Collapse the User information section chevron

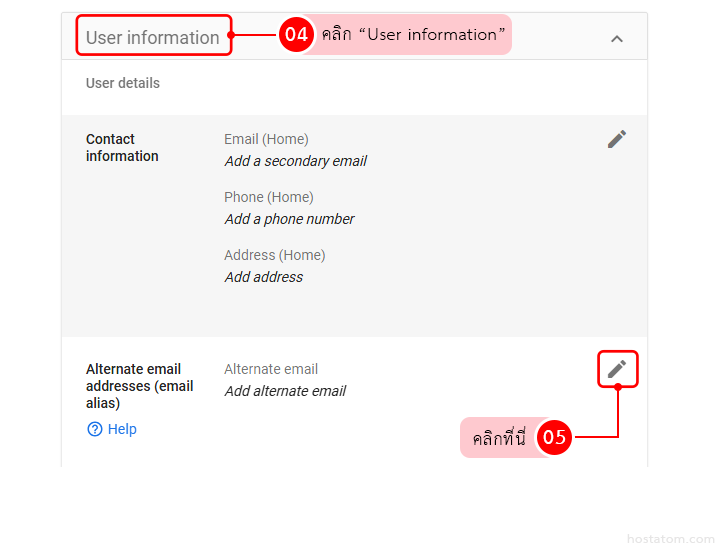(x=616, y=38)
